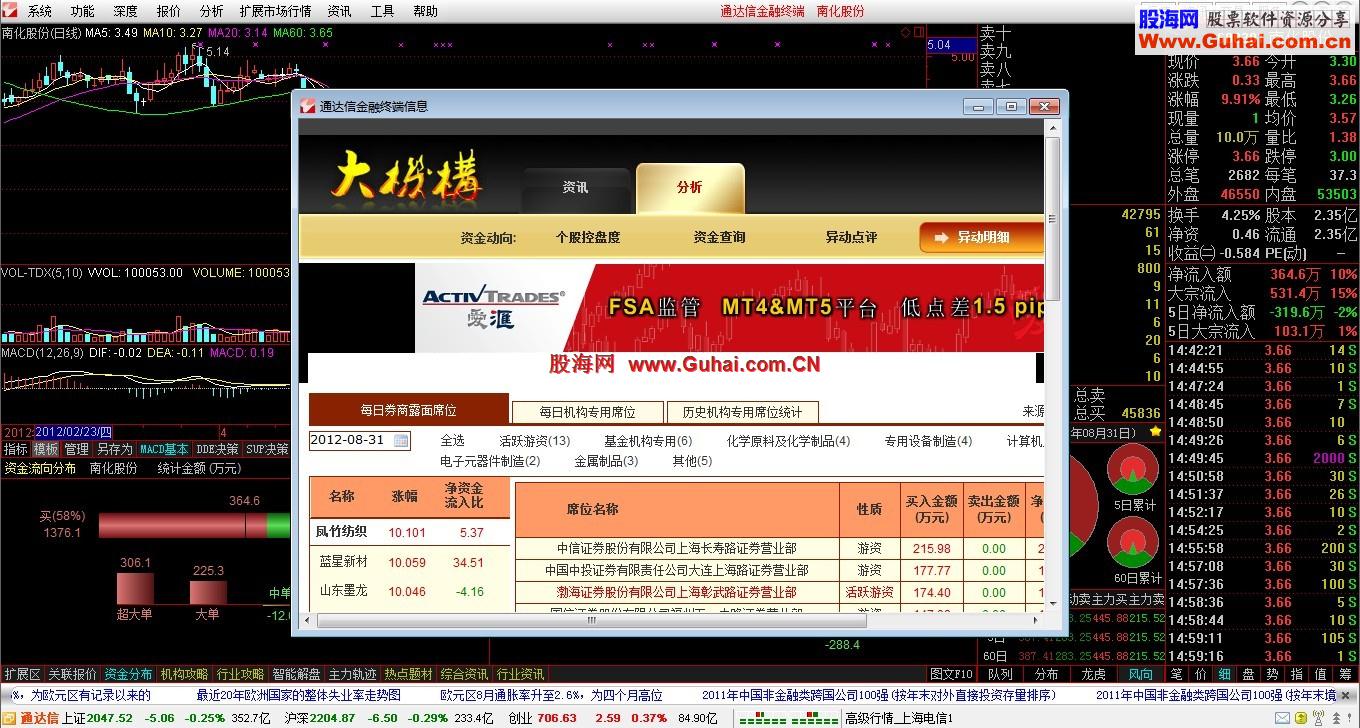Open the 报价 menu
This screenshot has width=1360, height=728.
(169, 11)
